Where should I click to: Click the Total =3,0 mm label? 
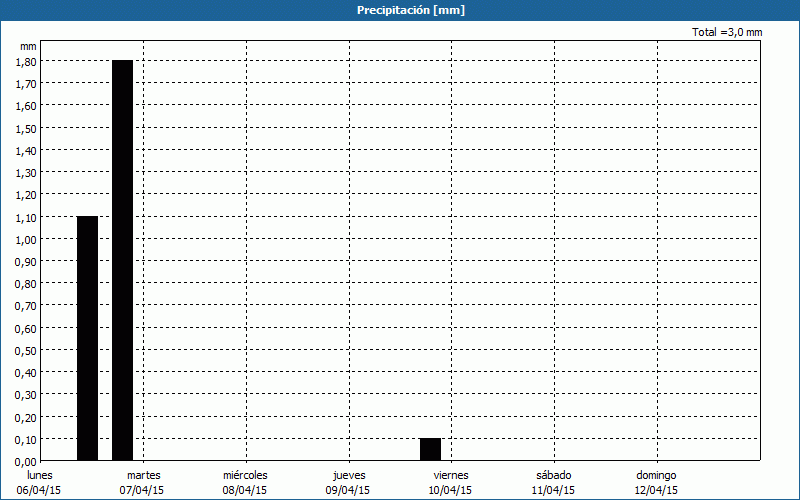pos(727,33)
